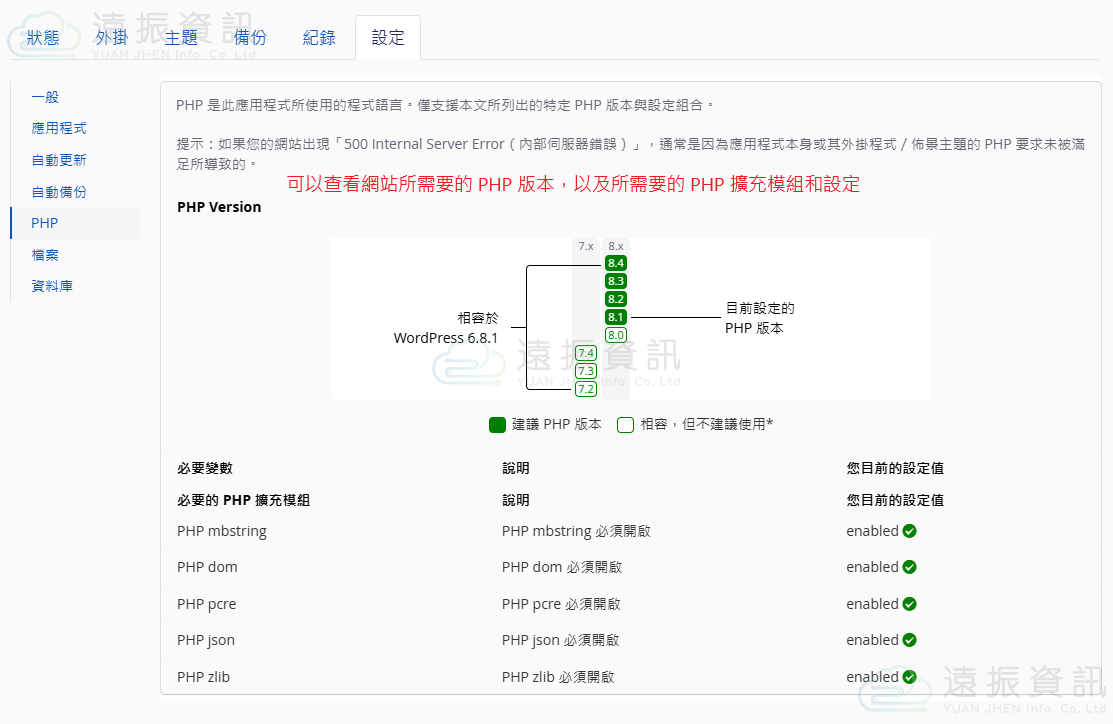This screenshot has height=724, width=1113.
Task: Open 一般 settings in sidebar
Action: (x=46, y=97)
